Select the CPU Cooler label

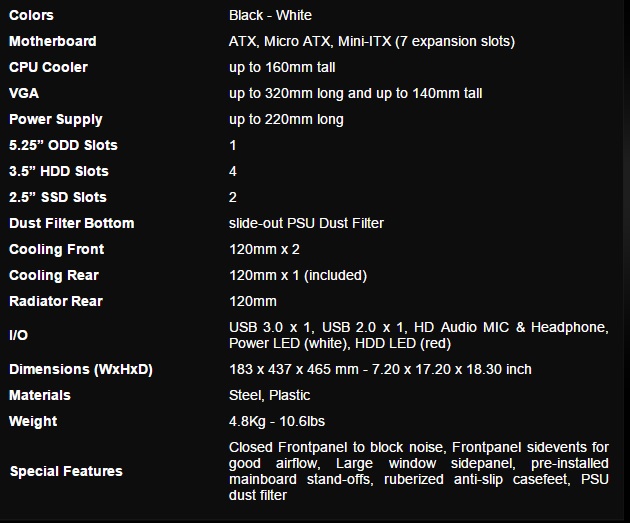tap(48, 67)
